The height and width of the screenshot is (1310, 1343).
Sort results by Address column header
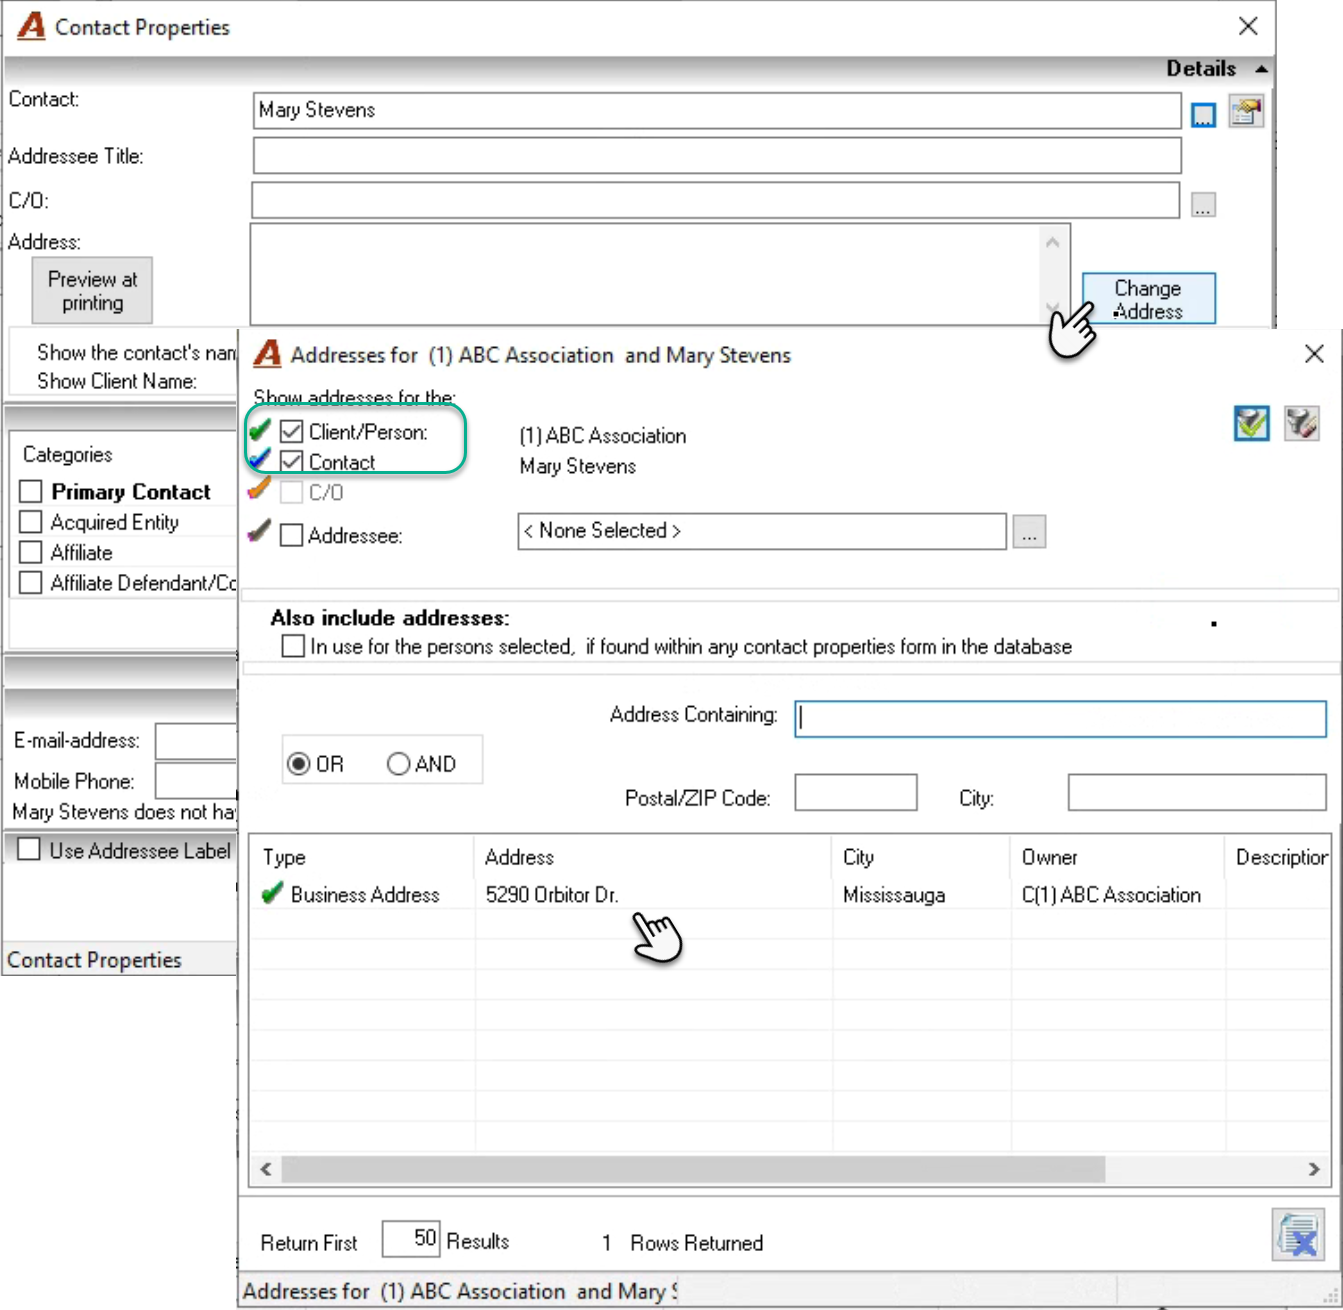coord(654,857)
